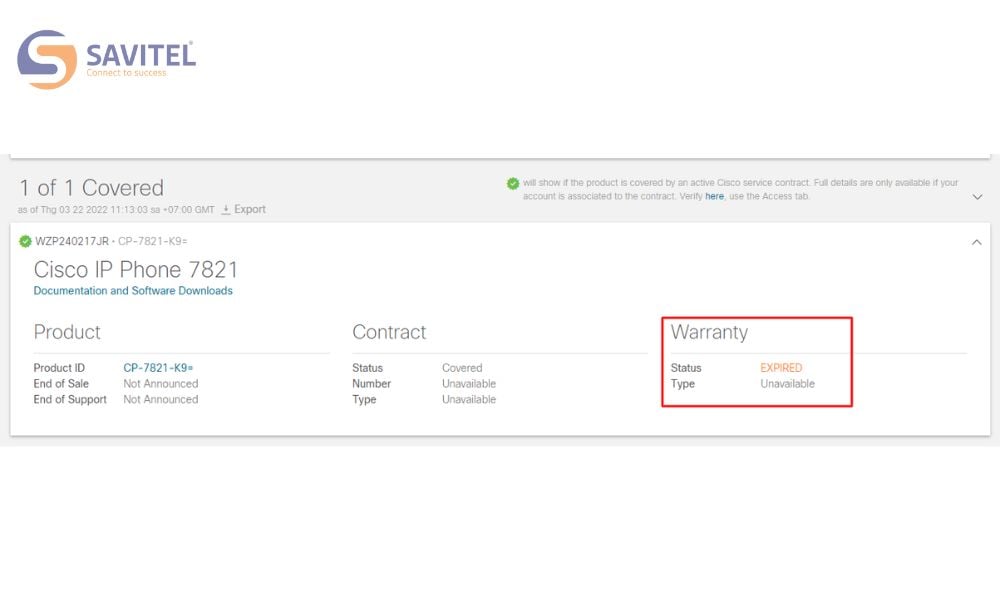Click the Export download icon
The width and height of the screenshot is (1000, 600).
(226, 209)
